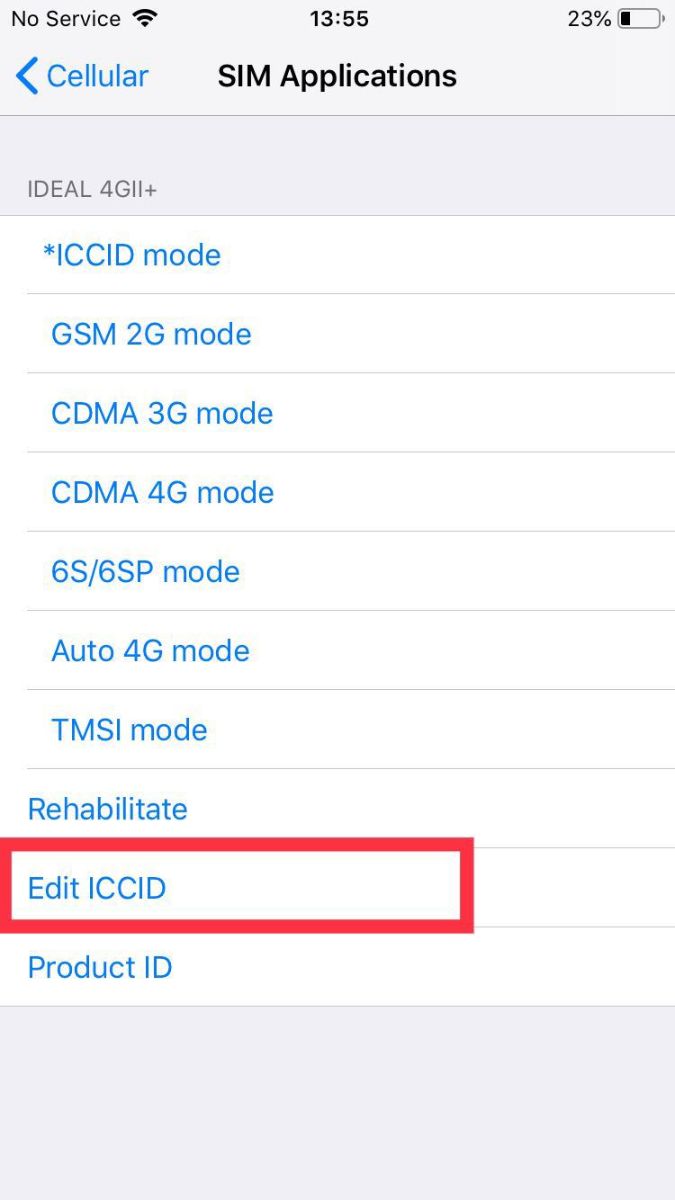Tap the SIM Applications title

click(x=337, y=76)
